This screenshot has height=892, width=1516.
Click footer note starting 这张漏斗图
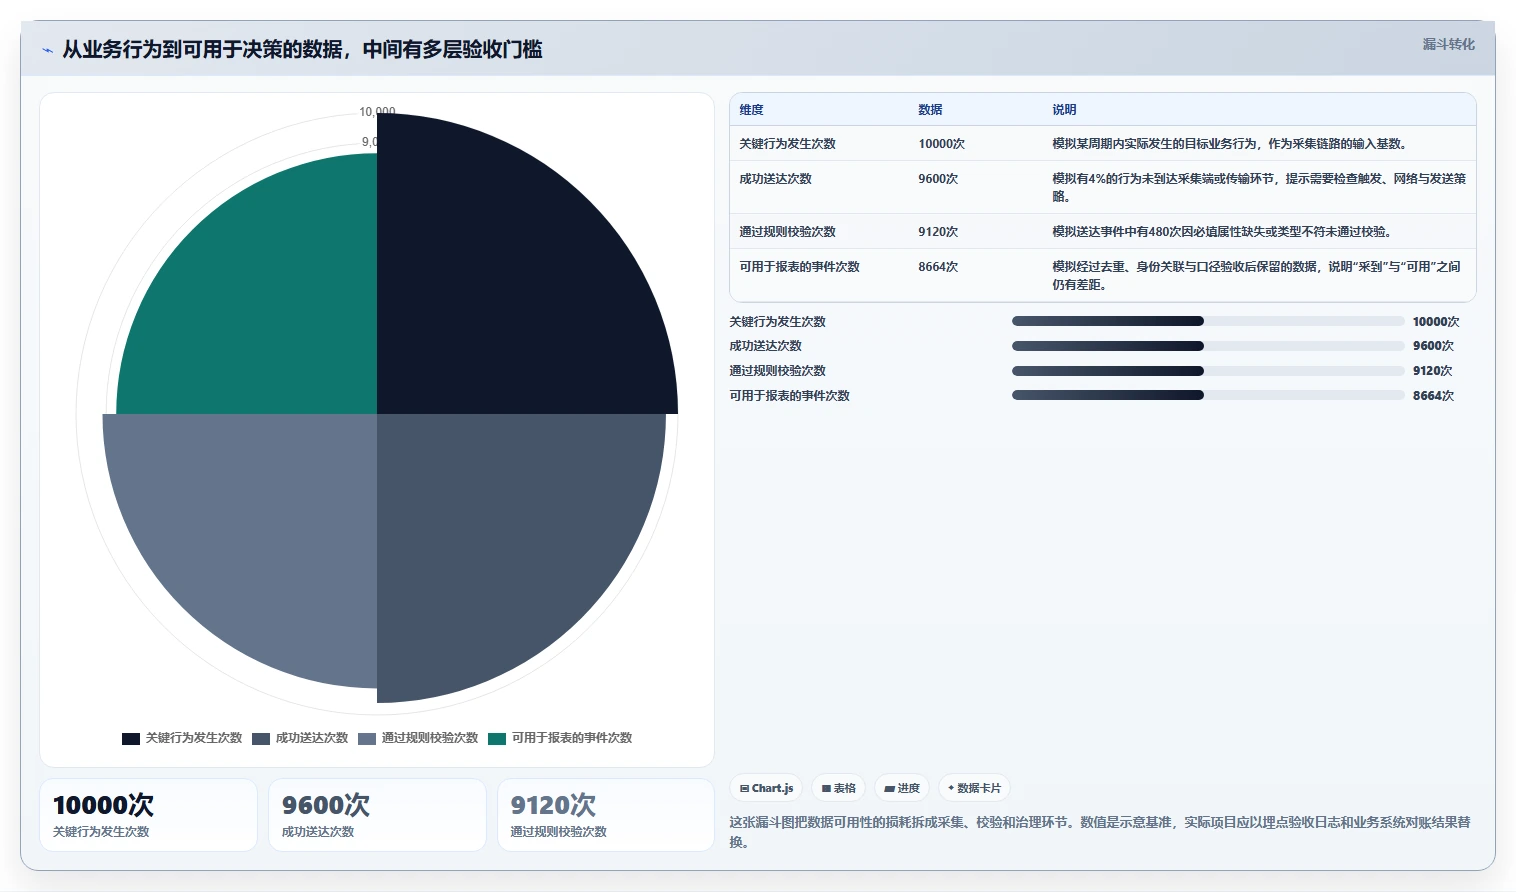pos(1100,832)
